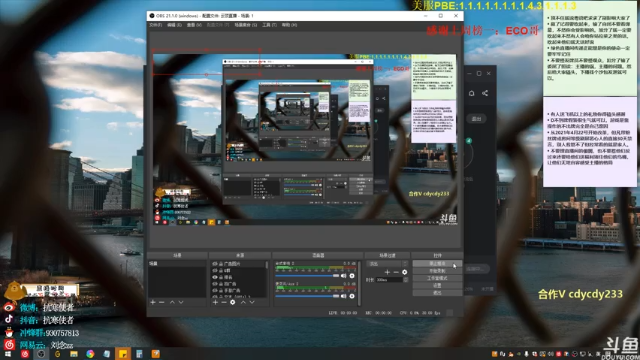Toggle visibility eye of the second source
Image resolution: width=640 pixels, height=360 pixels.
coord(215,271)
